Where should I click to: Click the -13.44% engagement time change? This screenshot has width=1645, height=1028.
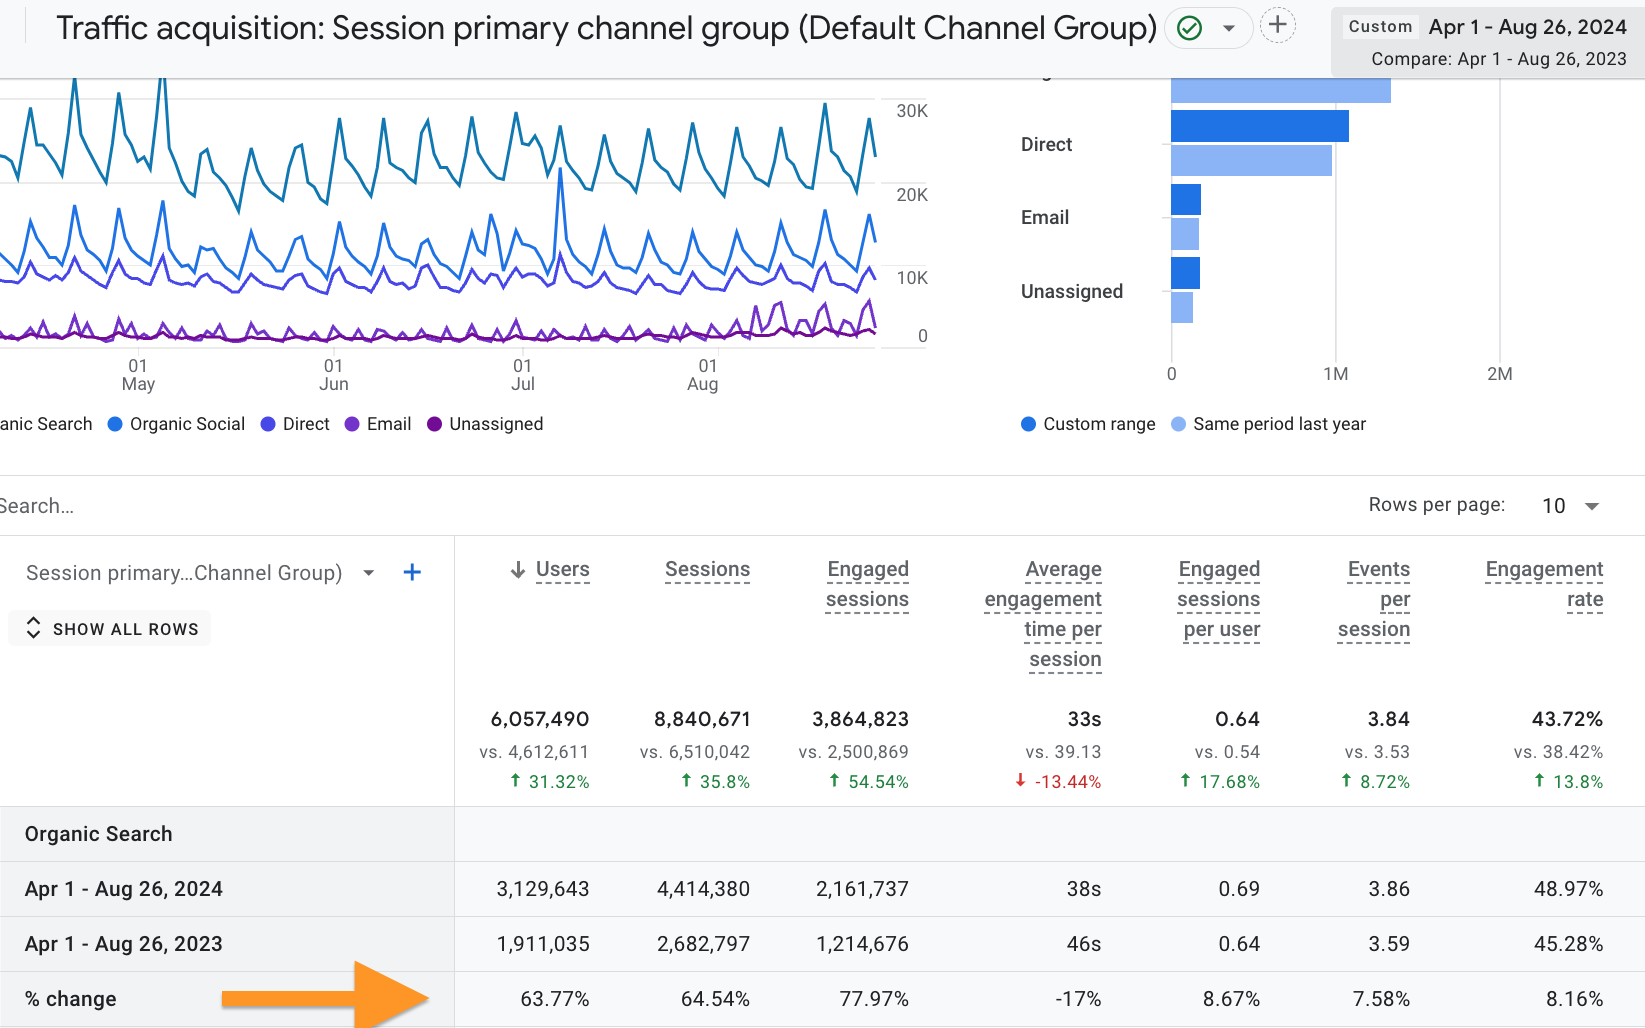point(1067,782)
